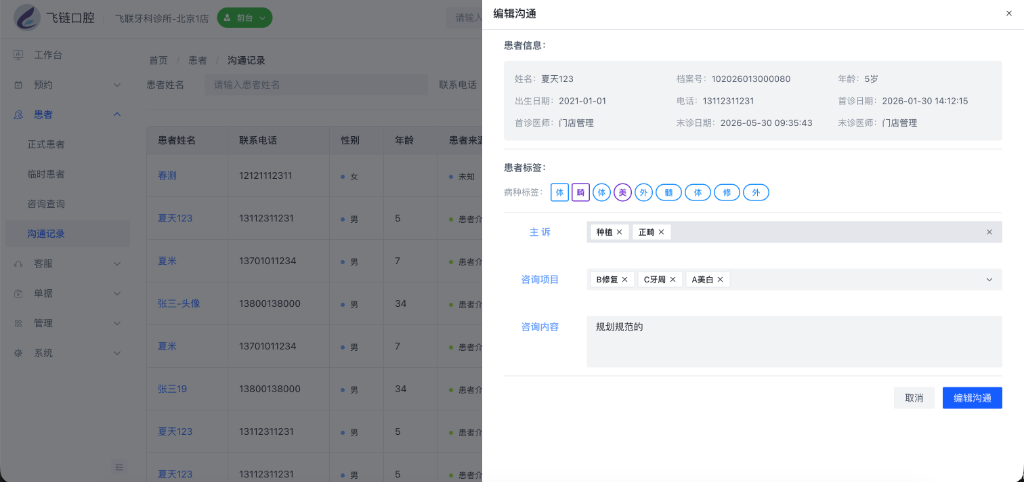The width and height of the screenshot is (1024, 482).
Task: Open the 前台 role dropdown
Action: pos(244,18)
